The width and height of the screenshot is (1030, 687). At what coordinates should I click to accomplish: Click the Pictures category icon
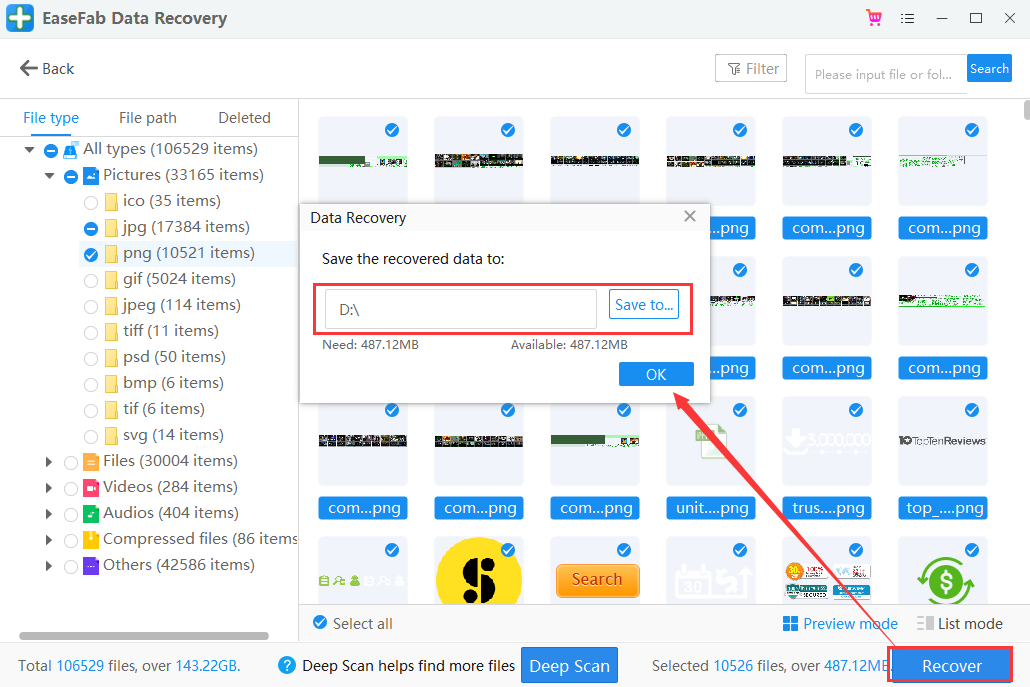pyautogui.click(x=91, y=175)
